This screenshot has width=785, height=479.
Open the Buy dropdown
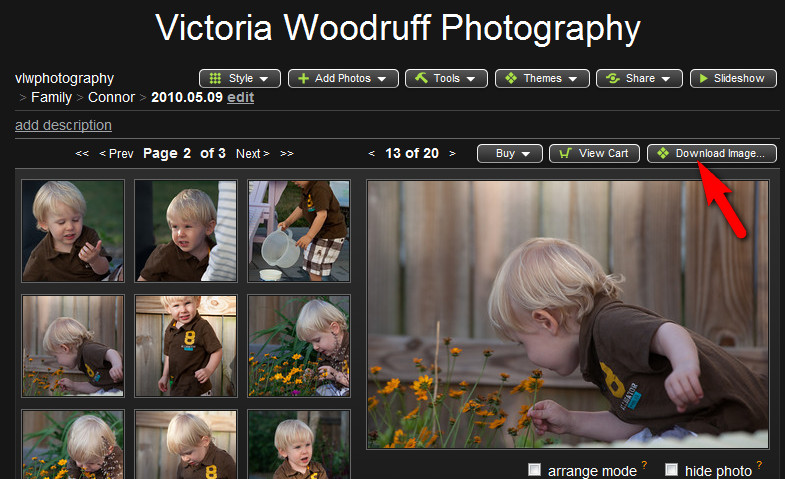(x=510, y=154)
